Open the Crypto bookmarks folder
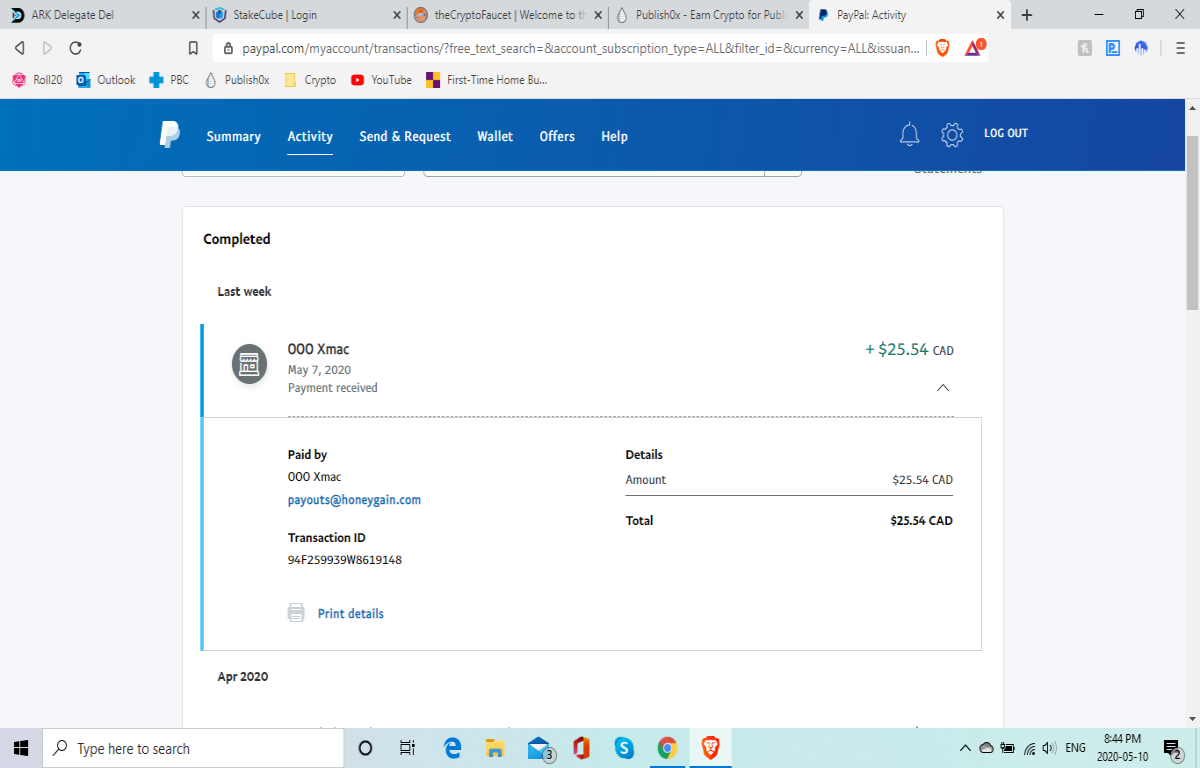The image size is (1200, 768). (x=310, y=80)
